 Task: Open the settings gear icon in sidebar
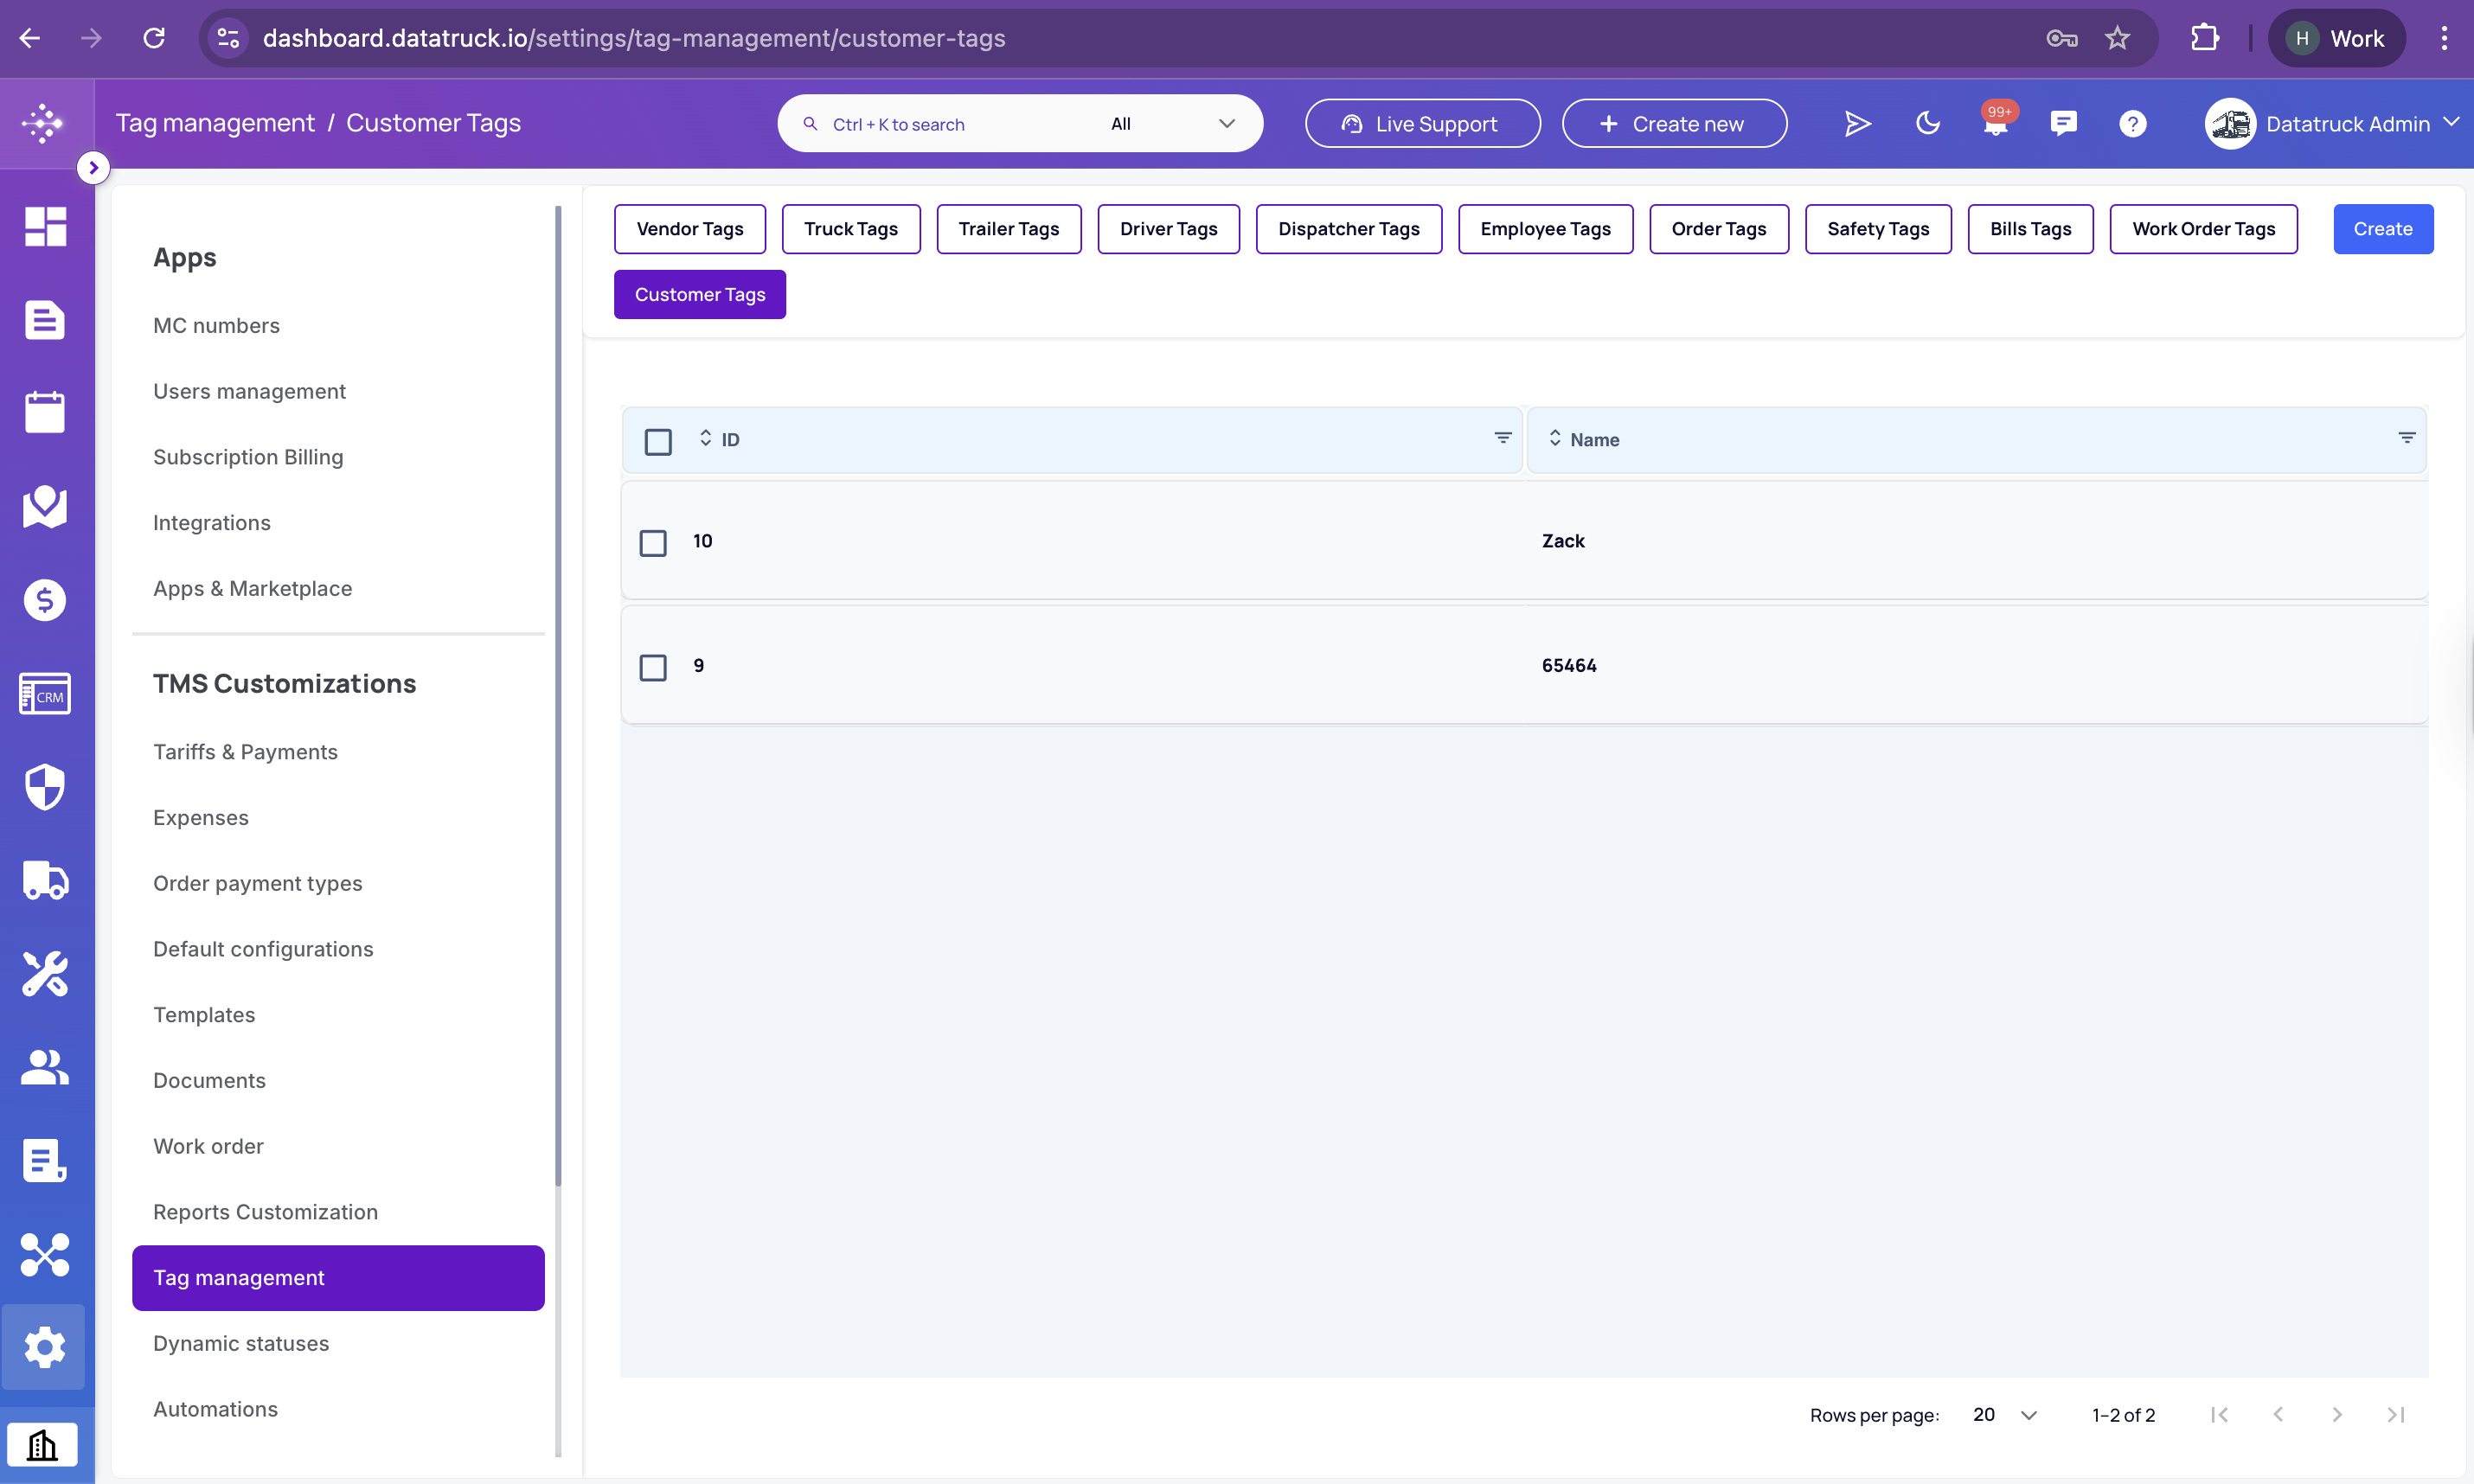pyautogui.click(x=45, y=1348)
